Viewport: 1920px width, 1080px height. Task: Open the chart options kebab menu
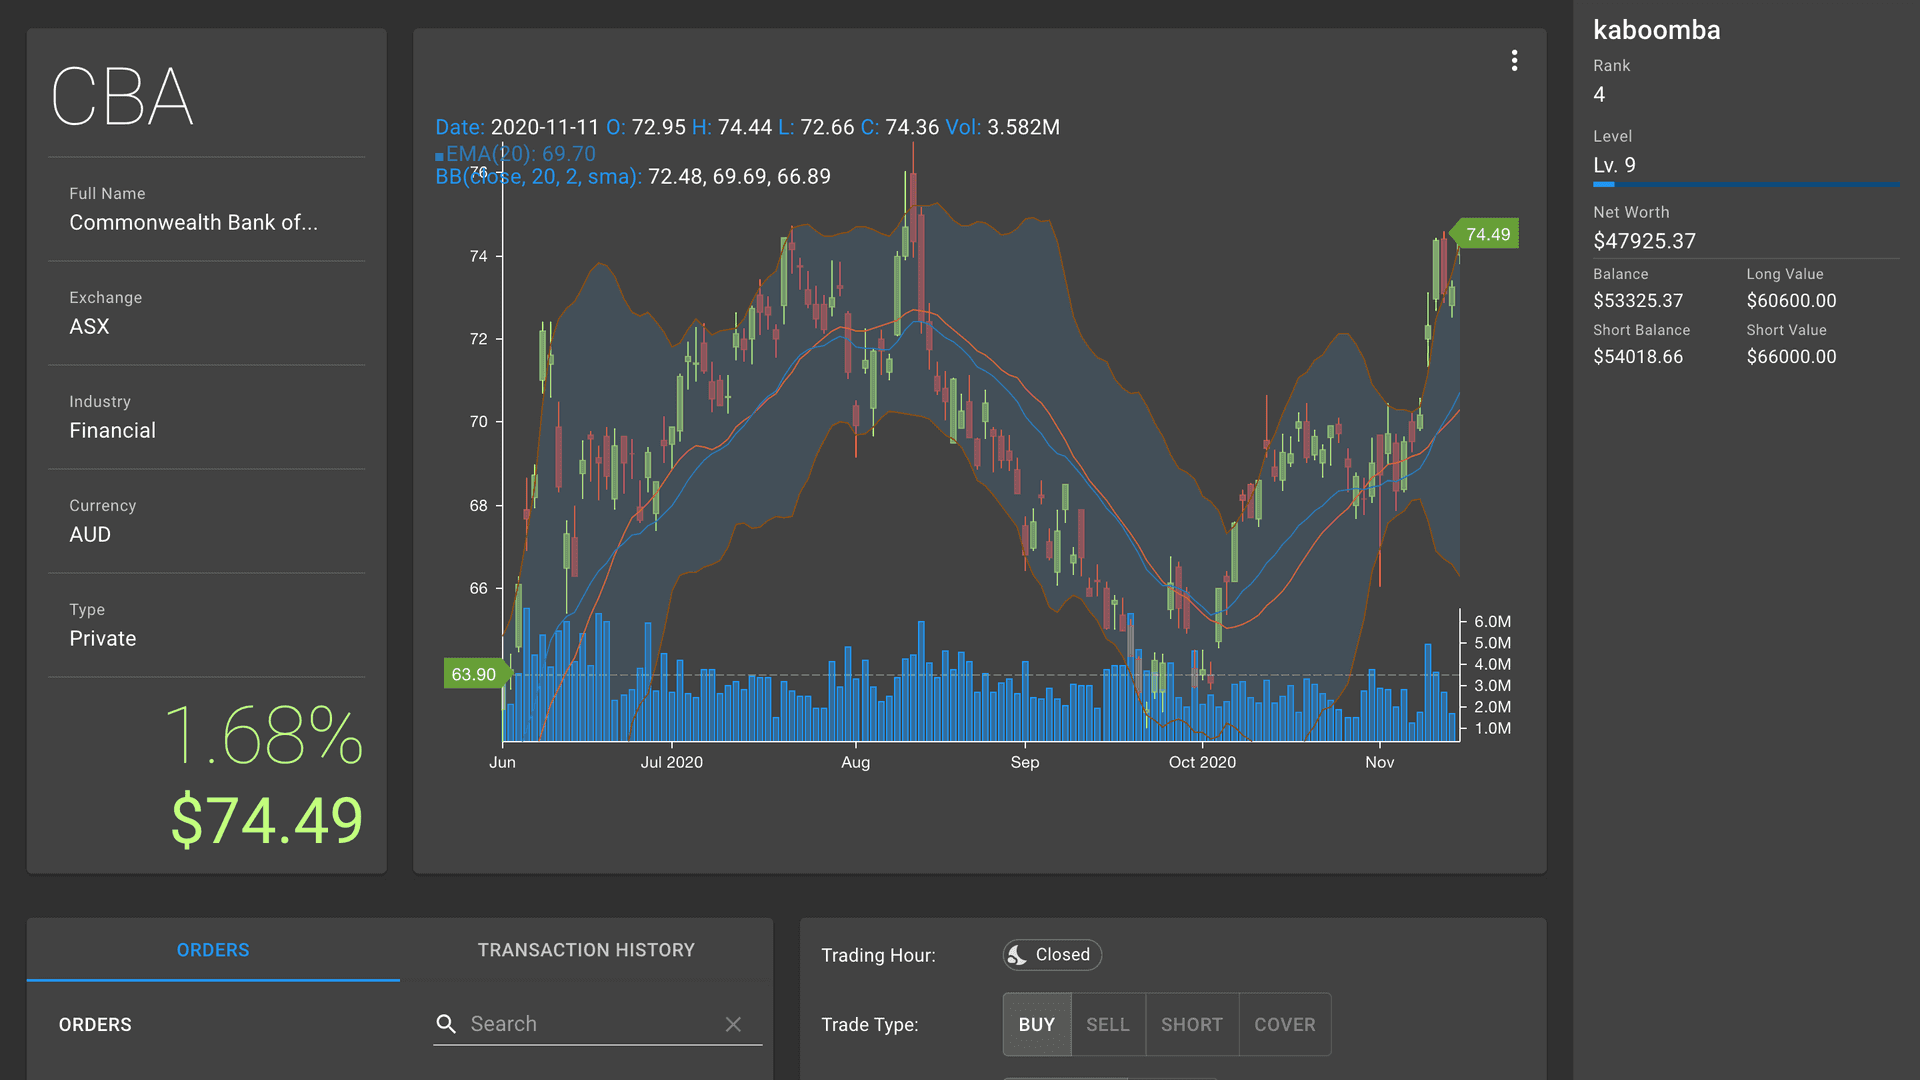coord(1514,61)
